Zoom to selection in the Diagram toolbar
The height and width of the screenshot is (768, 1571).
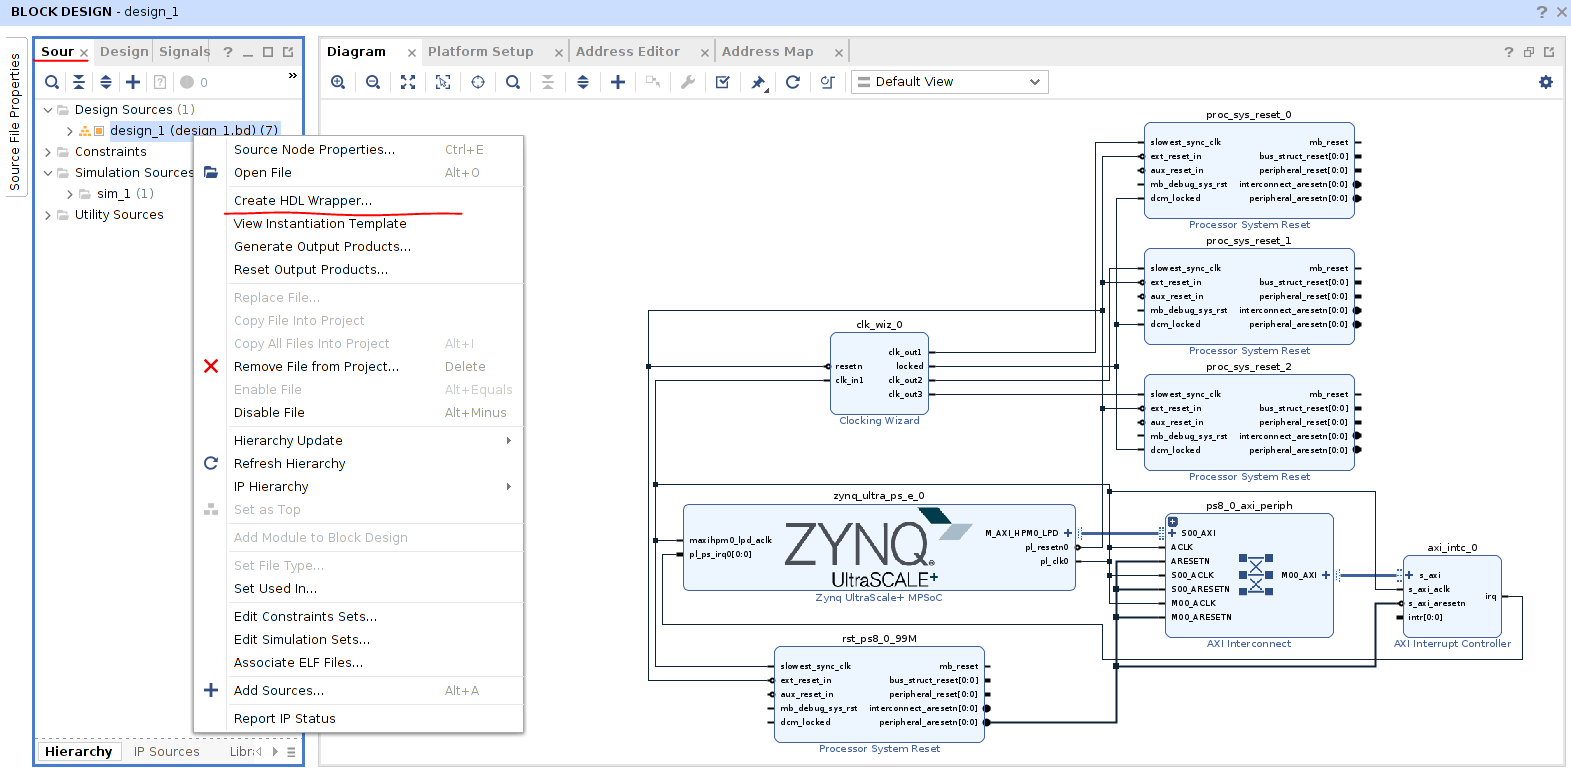tap(443, 82)
